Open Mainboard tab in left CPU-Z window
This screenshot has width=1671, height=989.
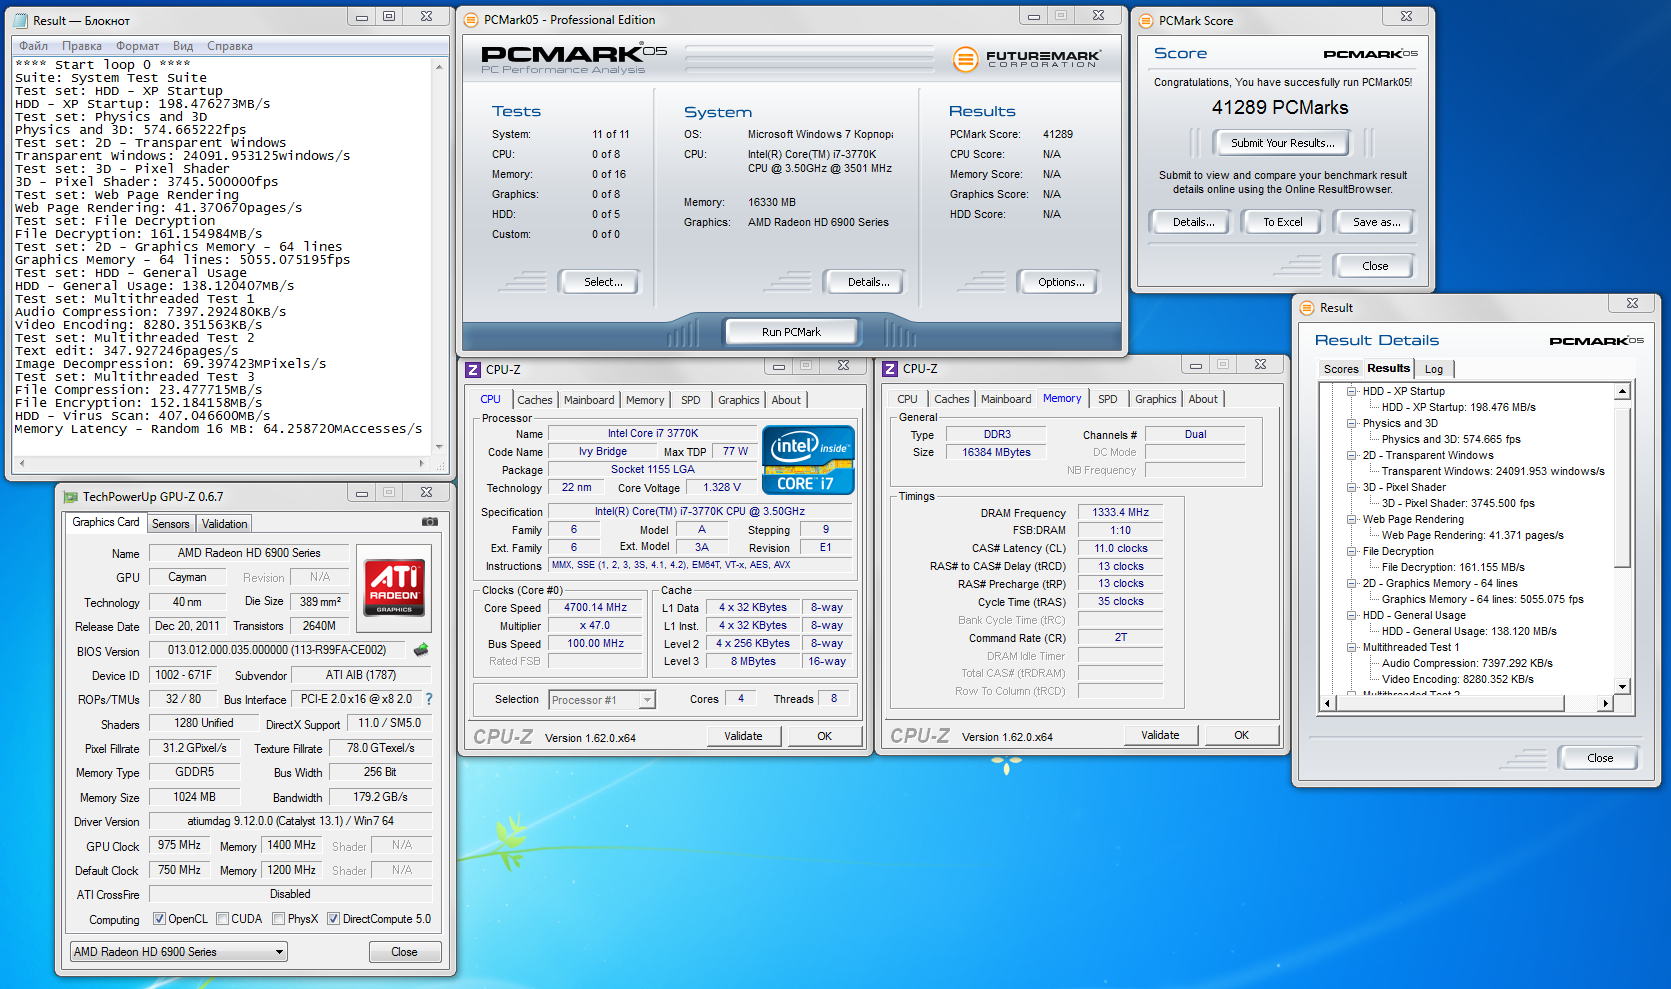[x=589, y=400]
